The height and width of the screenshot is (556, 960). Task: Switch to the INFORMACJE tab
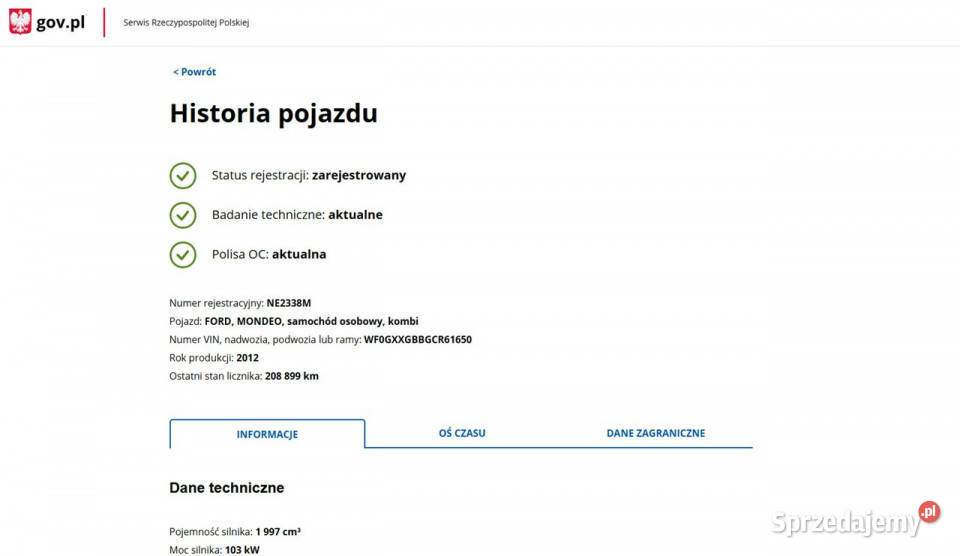point(267,435)
